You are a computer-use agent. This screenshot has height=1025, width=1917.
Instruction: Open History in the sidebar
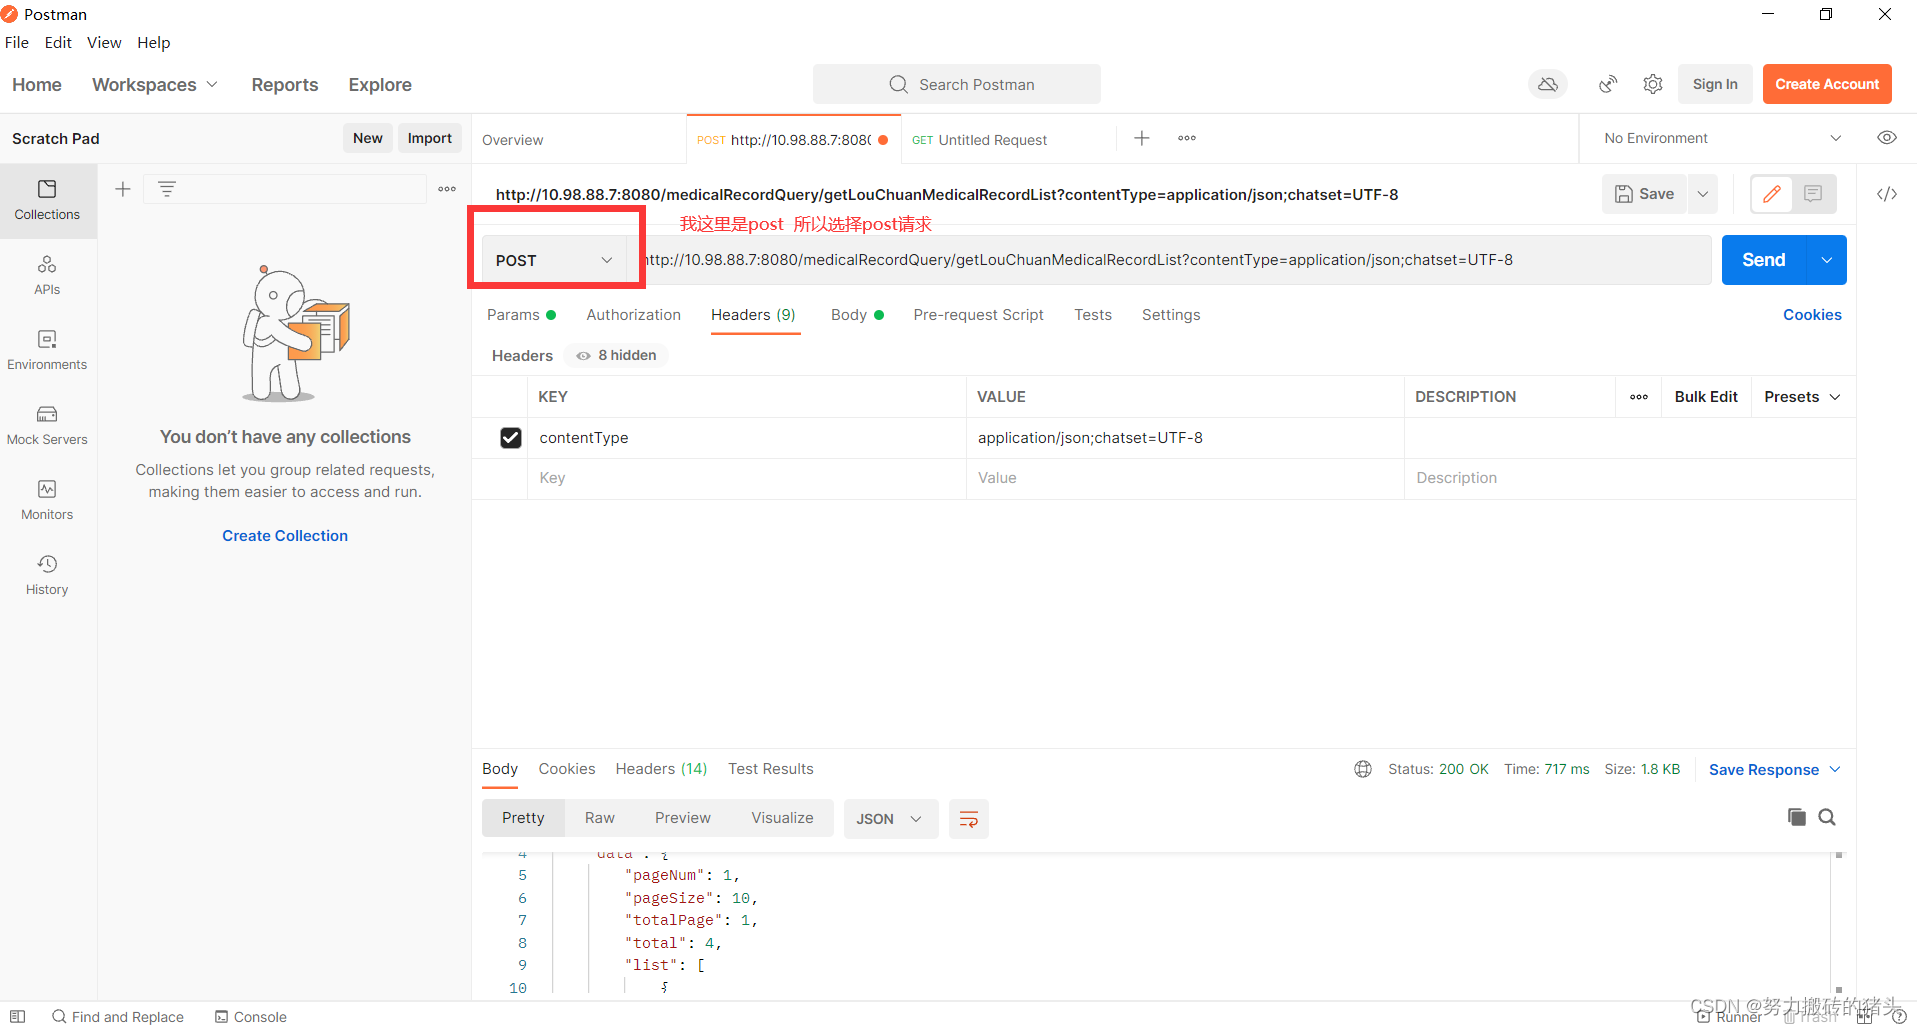tap(47, 575)
